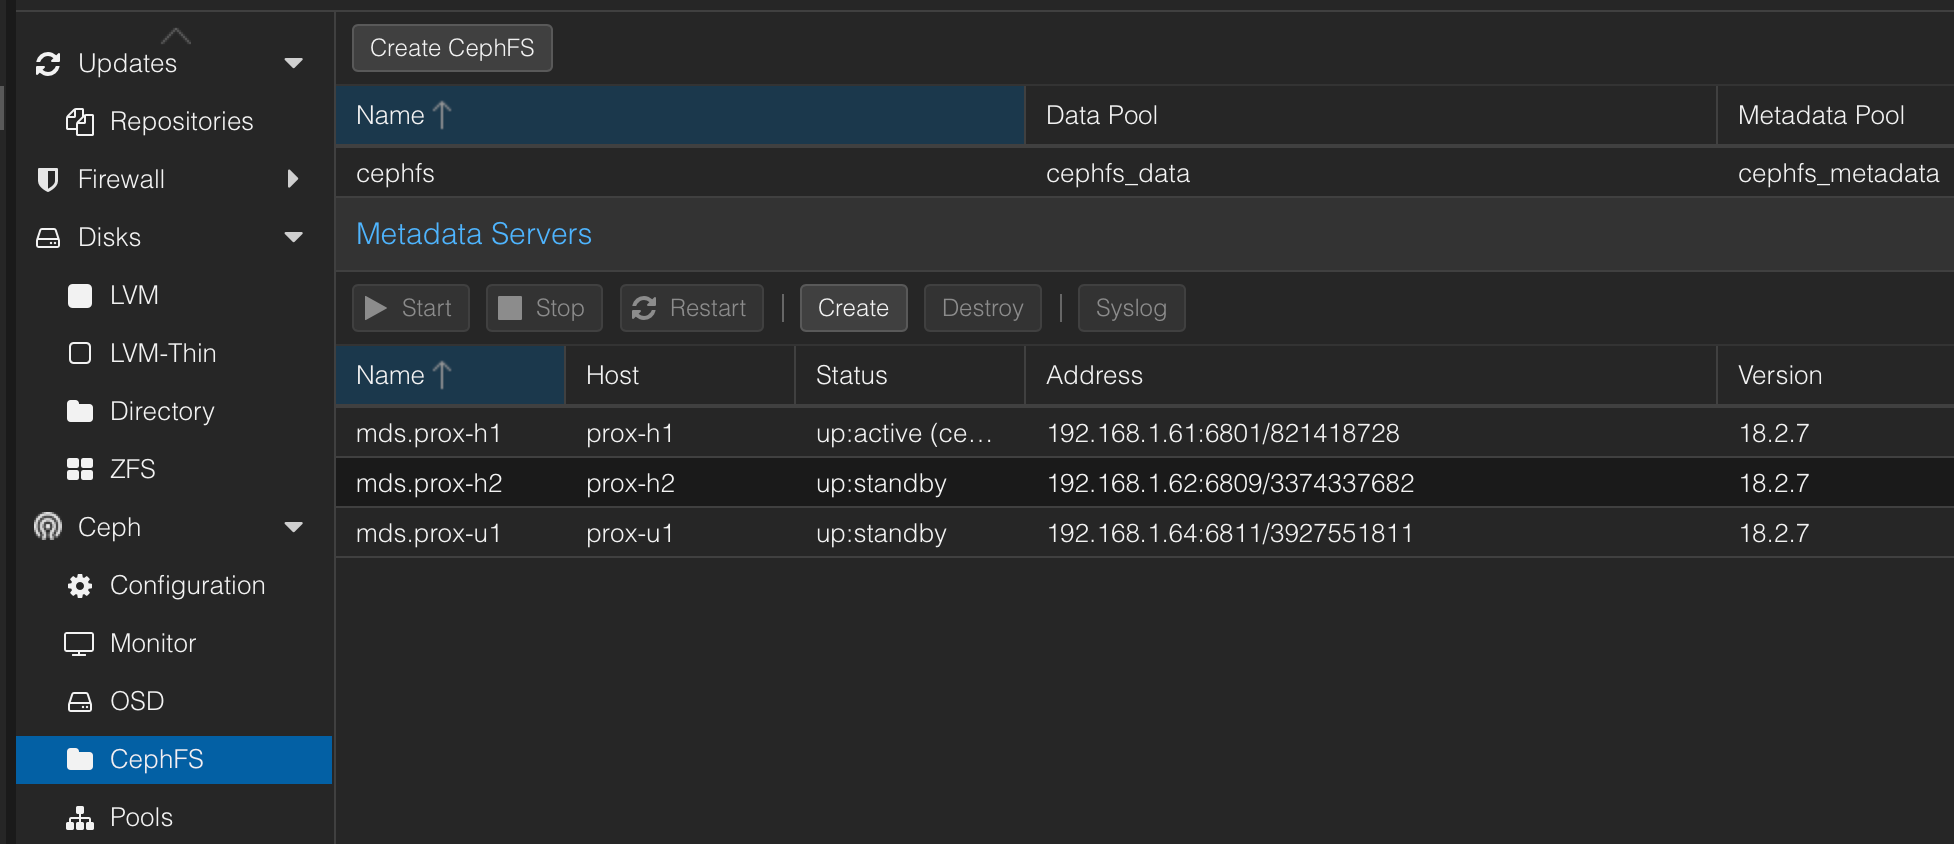The width and height of the screenshot is (1954, 844).
Task: Click address 192.168.1.62:6809/3374337682
Action: [x=1230, y=483]
